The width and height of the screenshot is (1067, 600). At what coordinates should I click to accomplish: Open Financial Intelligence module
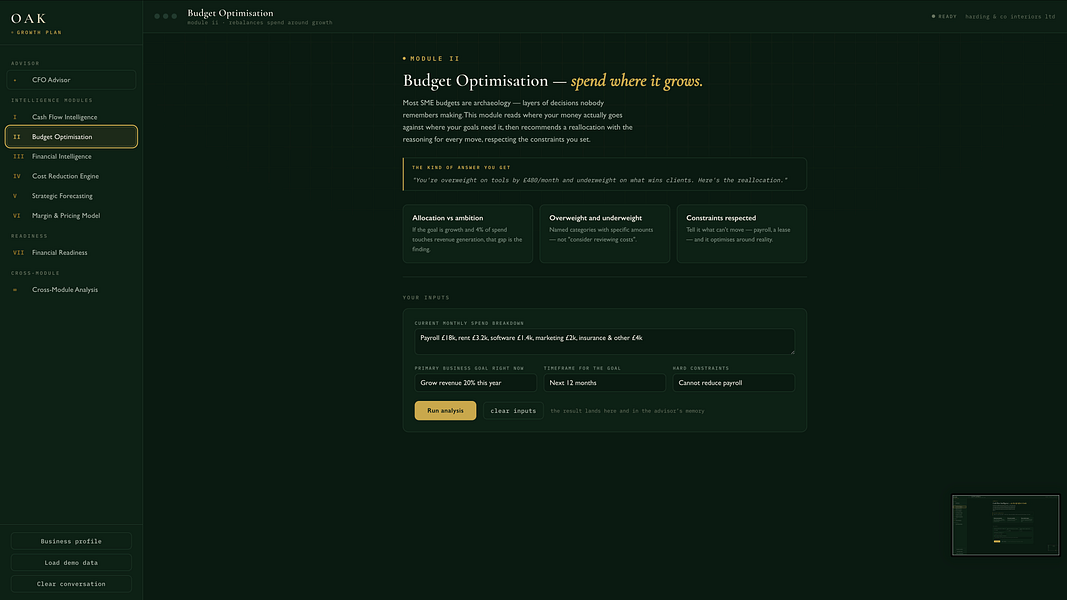pos(71,156)
